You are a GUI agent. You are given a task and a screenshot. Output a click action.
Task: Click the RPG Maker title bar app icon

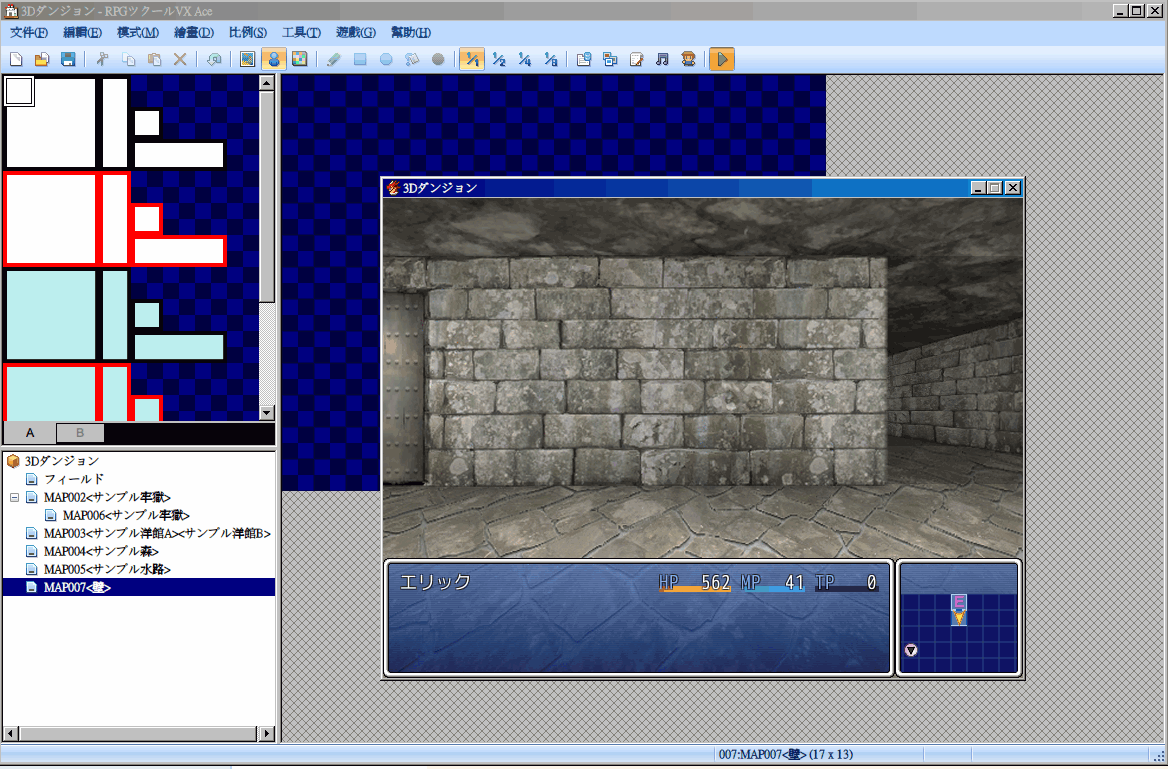11,11
